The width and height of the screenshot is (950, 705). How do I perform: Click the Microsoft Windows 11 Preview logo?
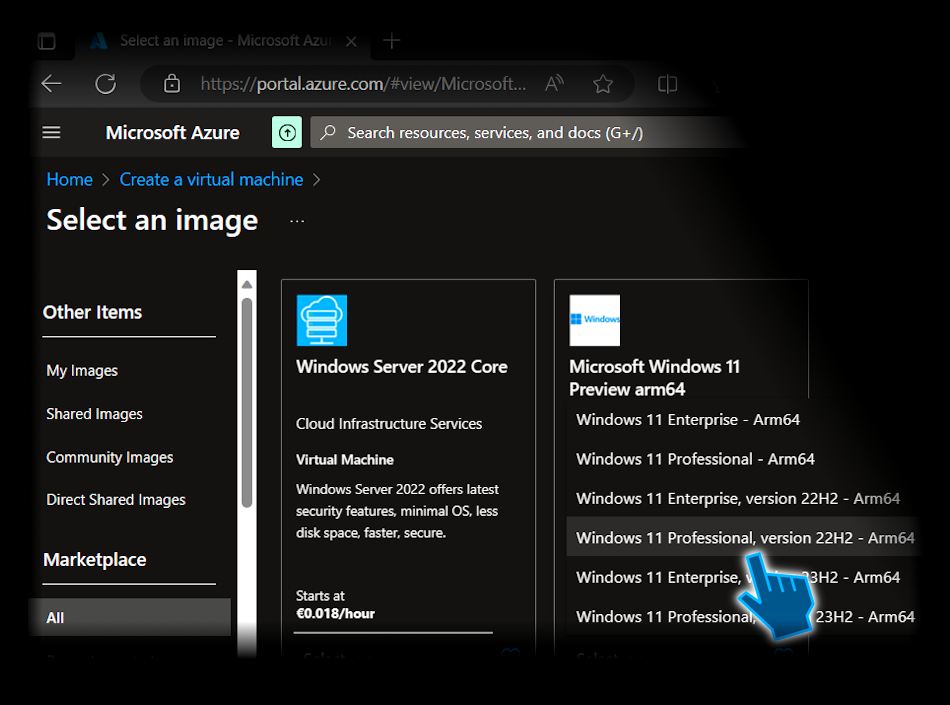pos(594,320)
